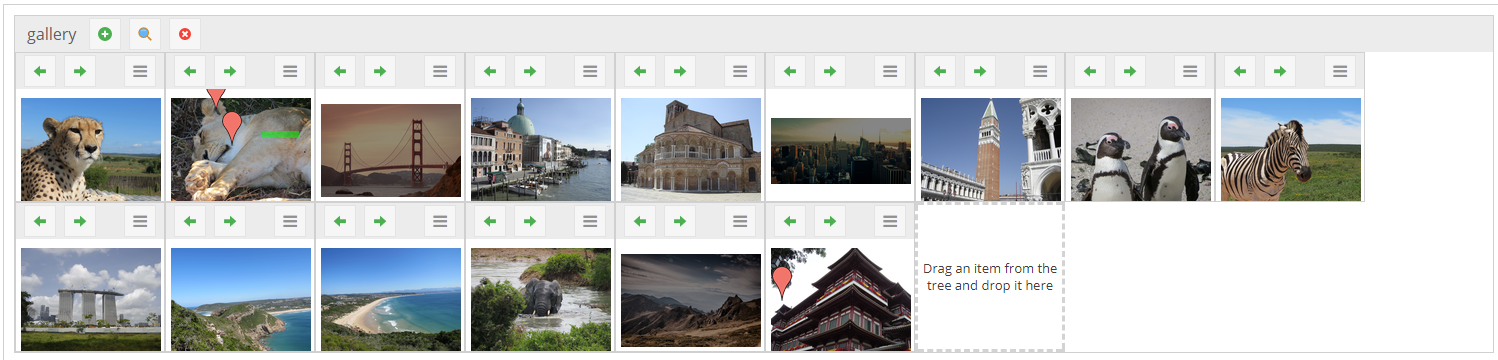Screen dimensions: 1498x360
Task: Move the penguins image left
Action: [x=1090, y=71]
